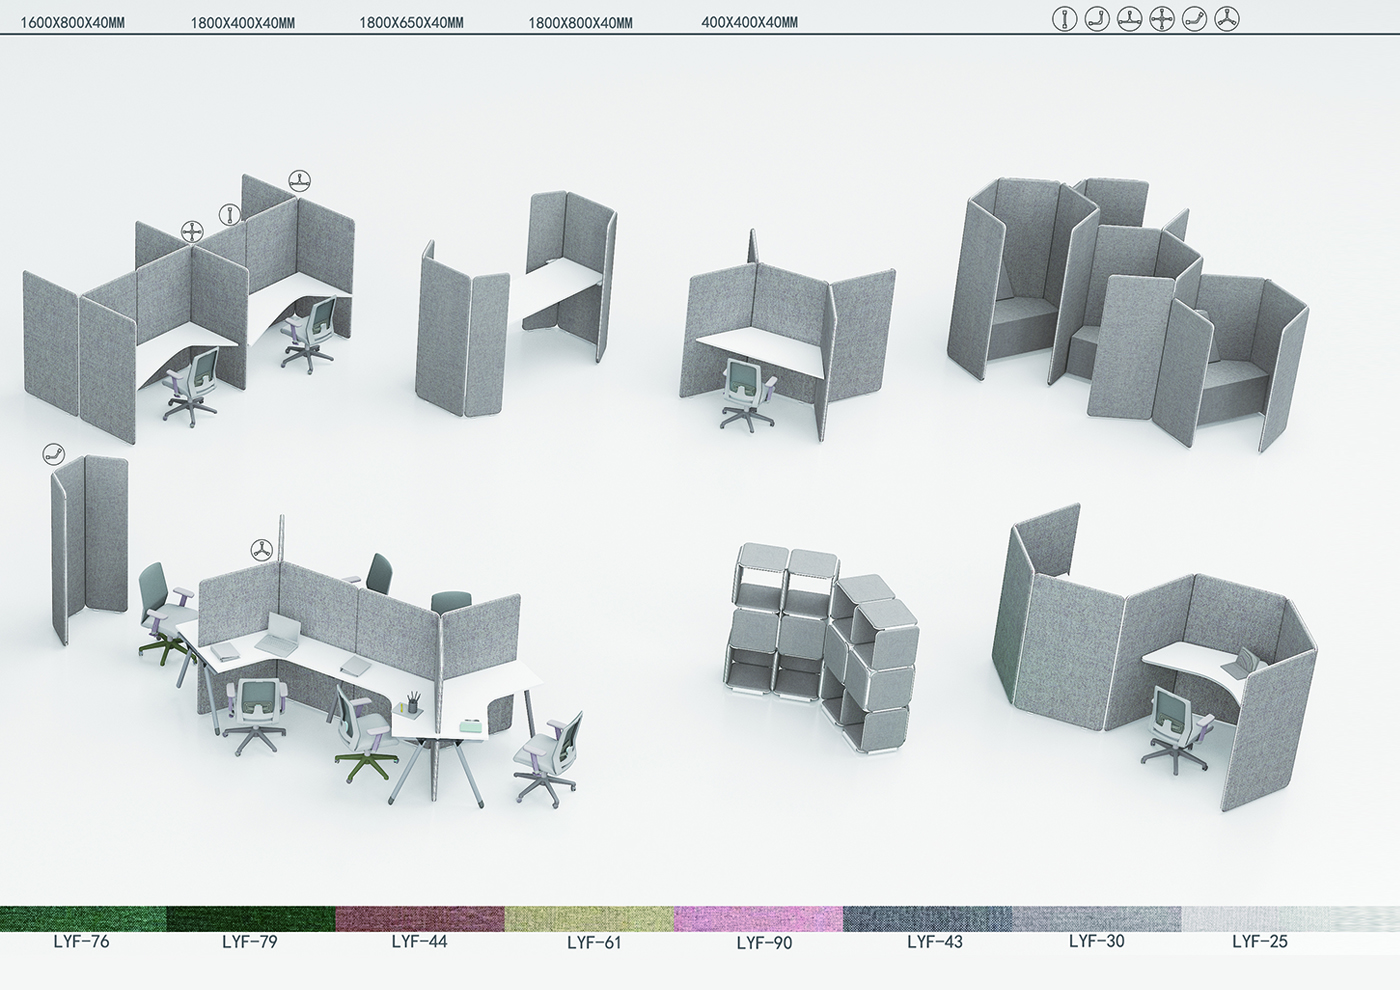Pick the LYF-76 green fabric swatch
Viewport: 1400px width, 990px height.
pyautogui.click(x=83, y=919)
